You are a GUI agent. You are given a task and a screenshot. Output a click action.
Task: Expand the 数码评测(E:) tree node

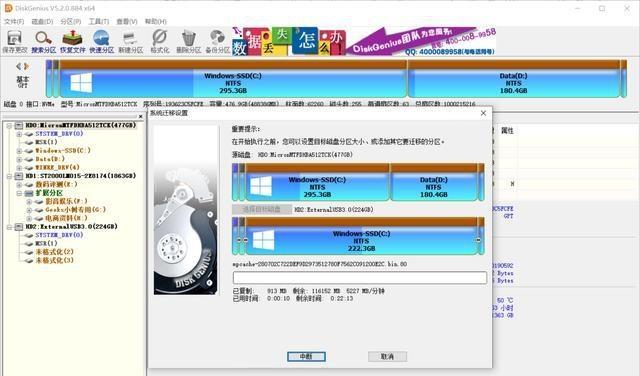click(19, 185)
